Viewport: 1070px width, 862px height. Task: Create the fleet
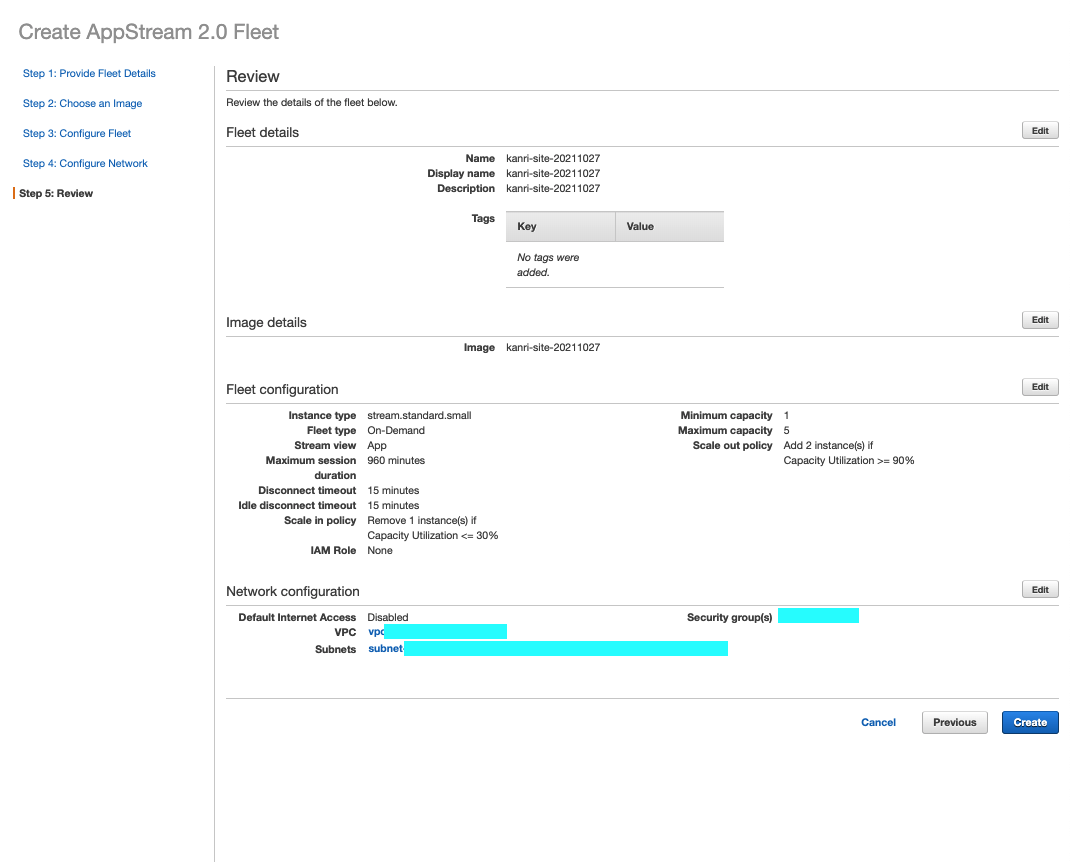click(x=1030, y=722)
